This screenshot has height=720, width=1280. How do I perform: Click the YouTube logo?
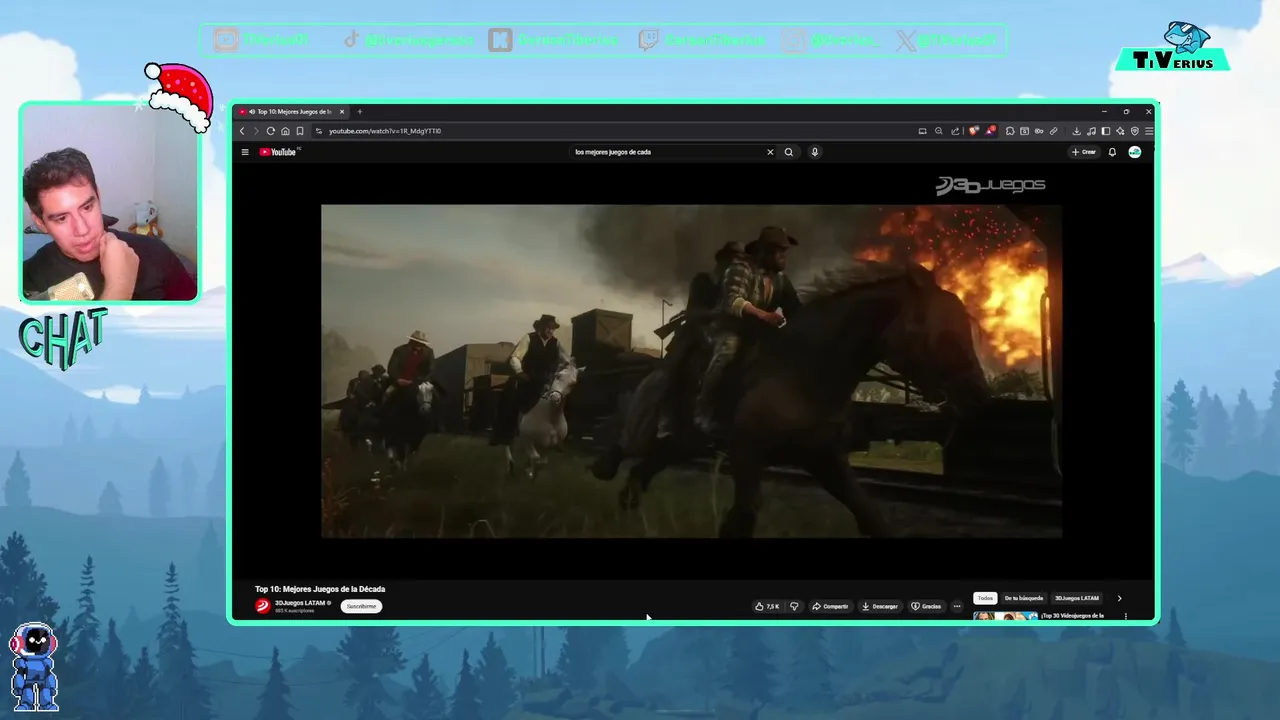click(278, 152)
